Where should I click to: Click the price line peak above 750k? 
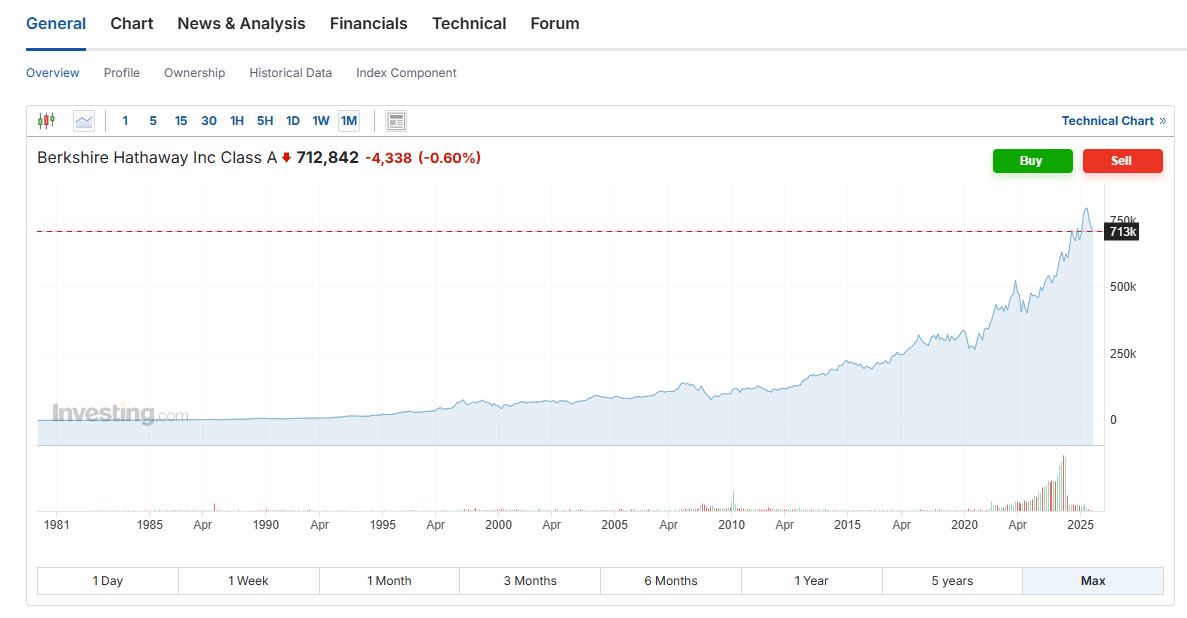point(1086,209)
